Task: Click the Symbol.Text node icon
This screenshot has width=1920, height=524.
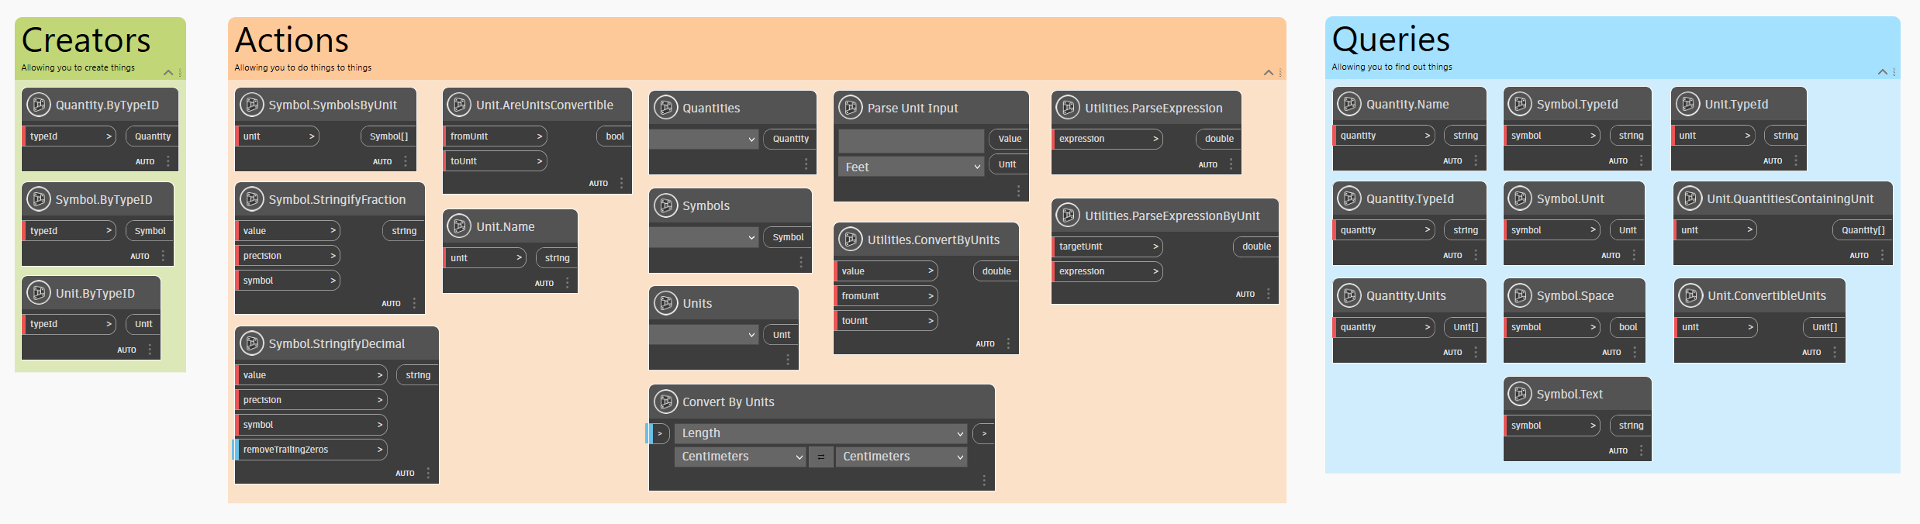Action: click(1519, 394)
